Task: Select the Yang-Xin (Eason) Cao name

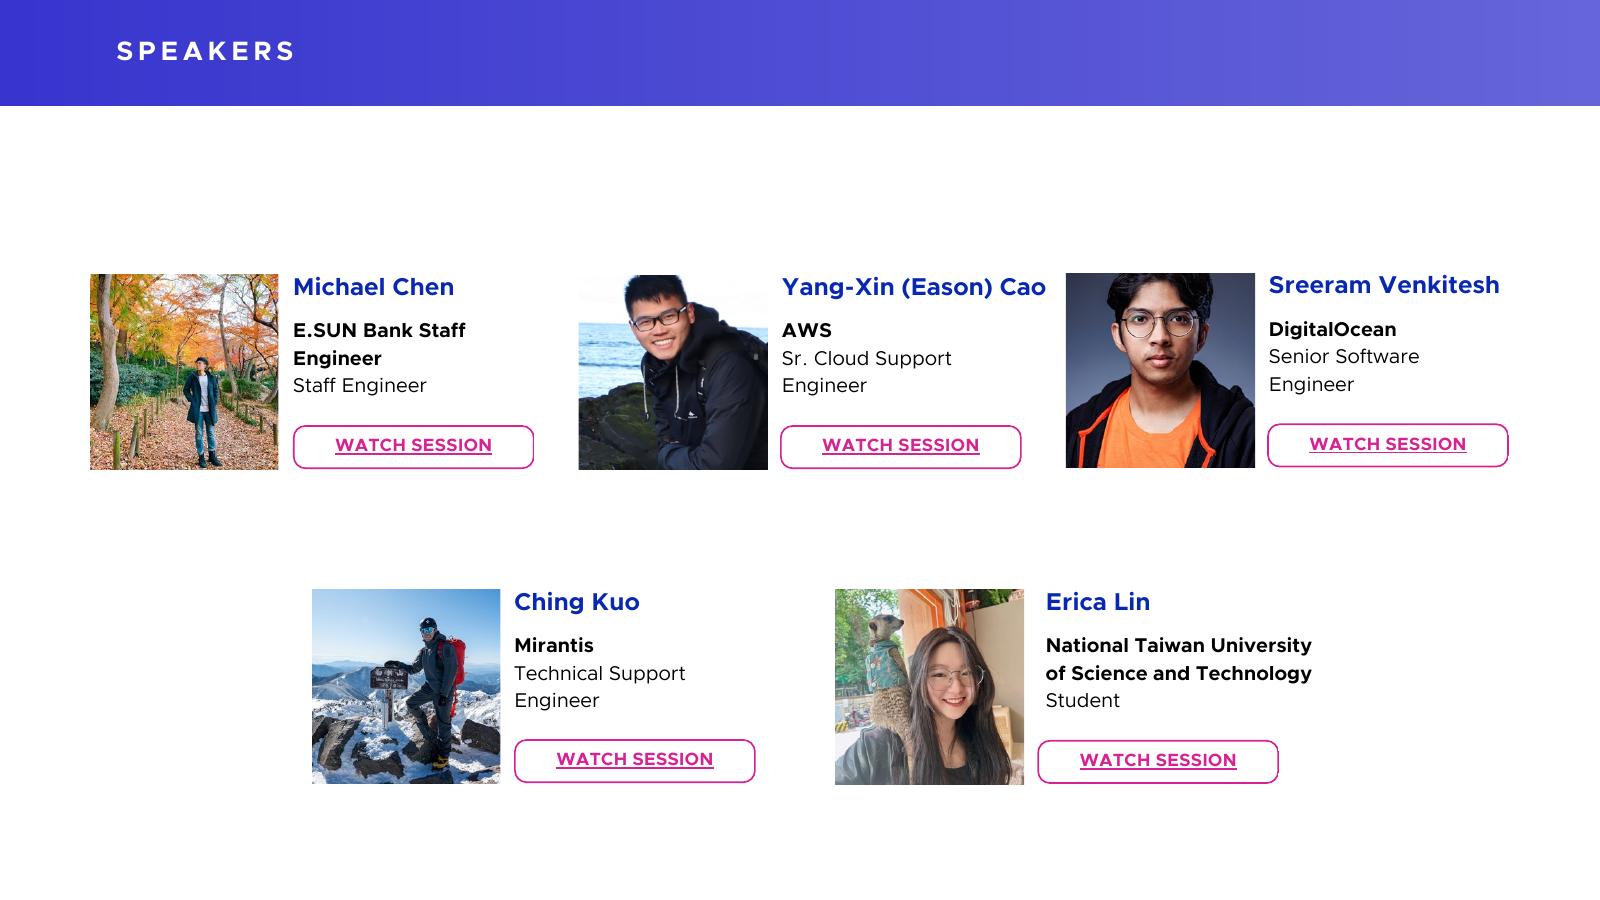Action: point(913,287)
